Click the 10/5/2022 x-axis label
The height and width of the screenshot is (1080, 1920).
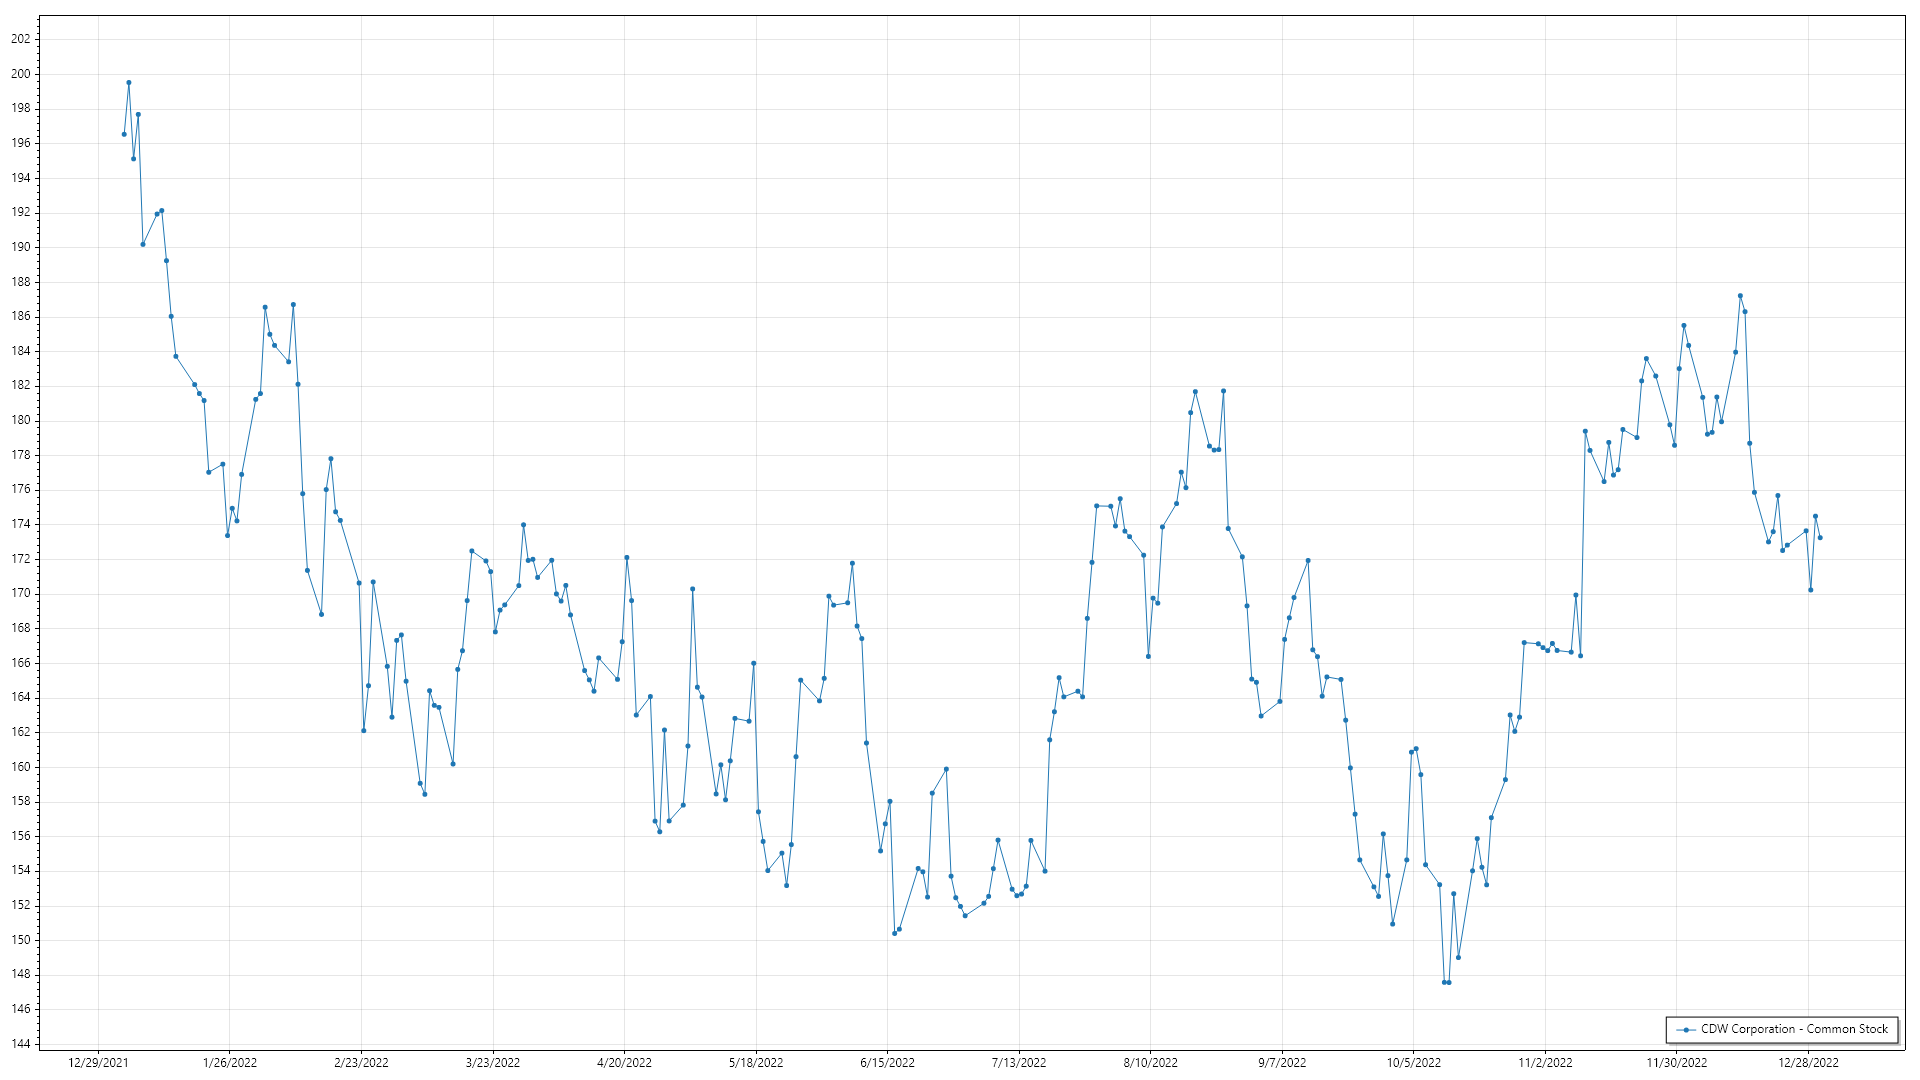click(1413, 1063)
